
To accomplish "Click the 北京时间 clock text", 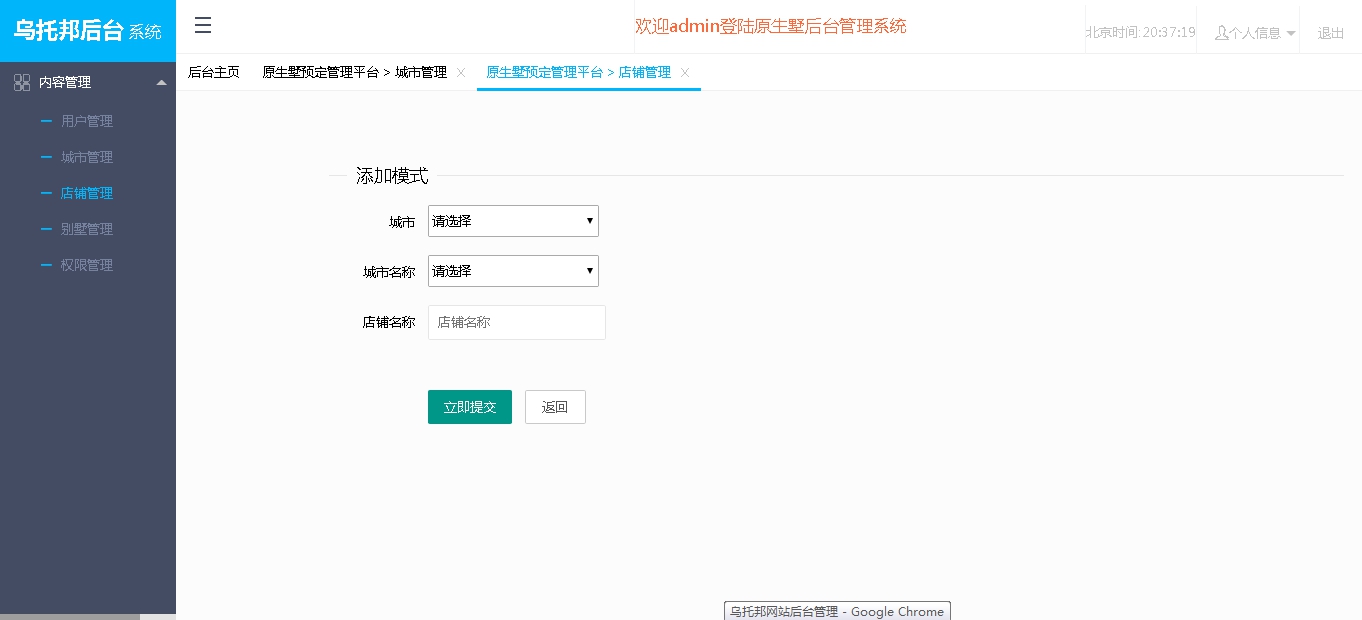I will pyautogui.click(x=1141, y=32).
